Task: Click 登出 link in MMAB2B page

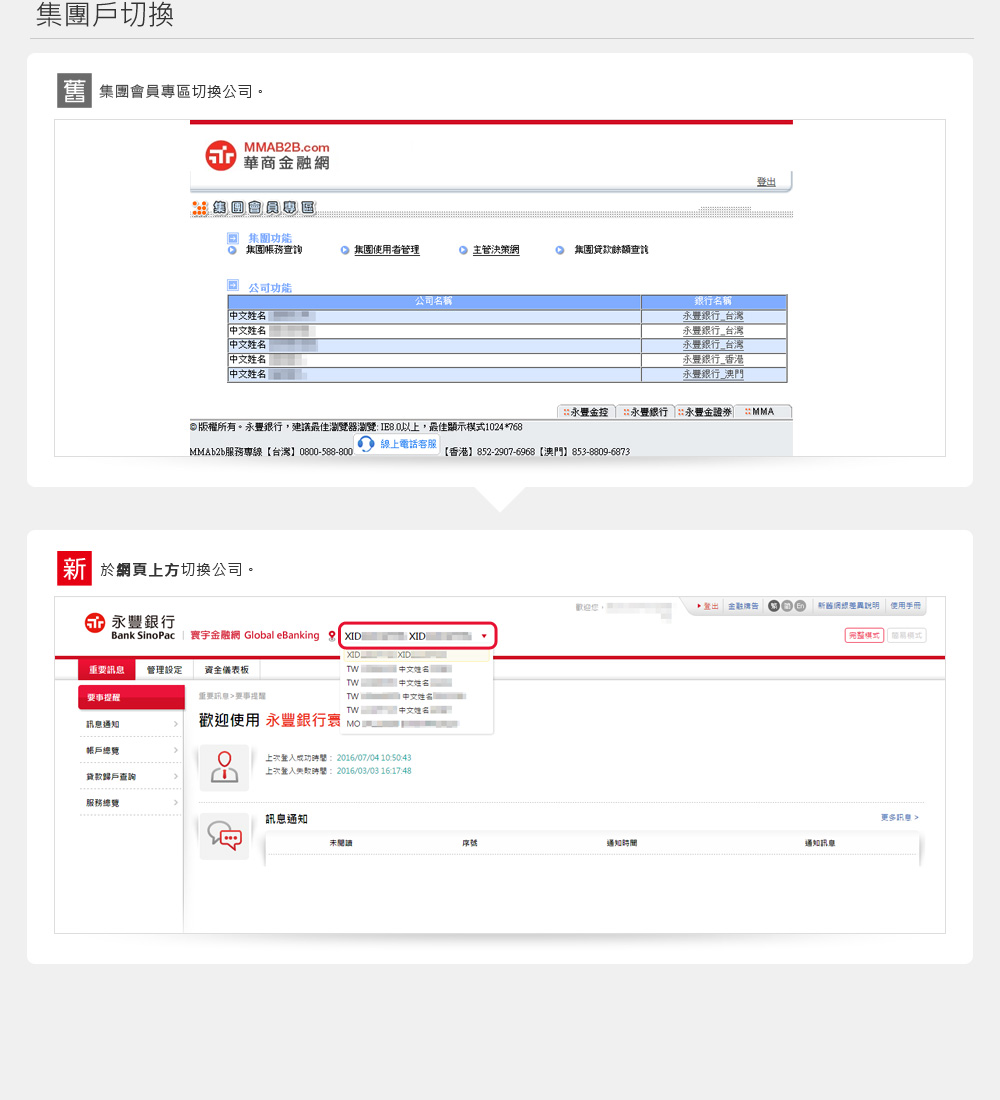Action: click(x=766, y=182)
